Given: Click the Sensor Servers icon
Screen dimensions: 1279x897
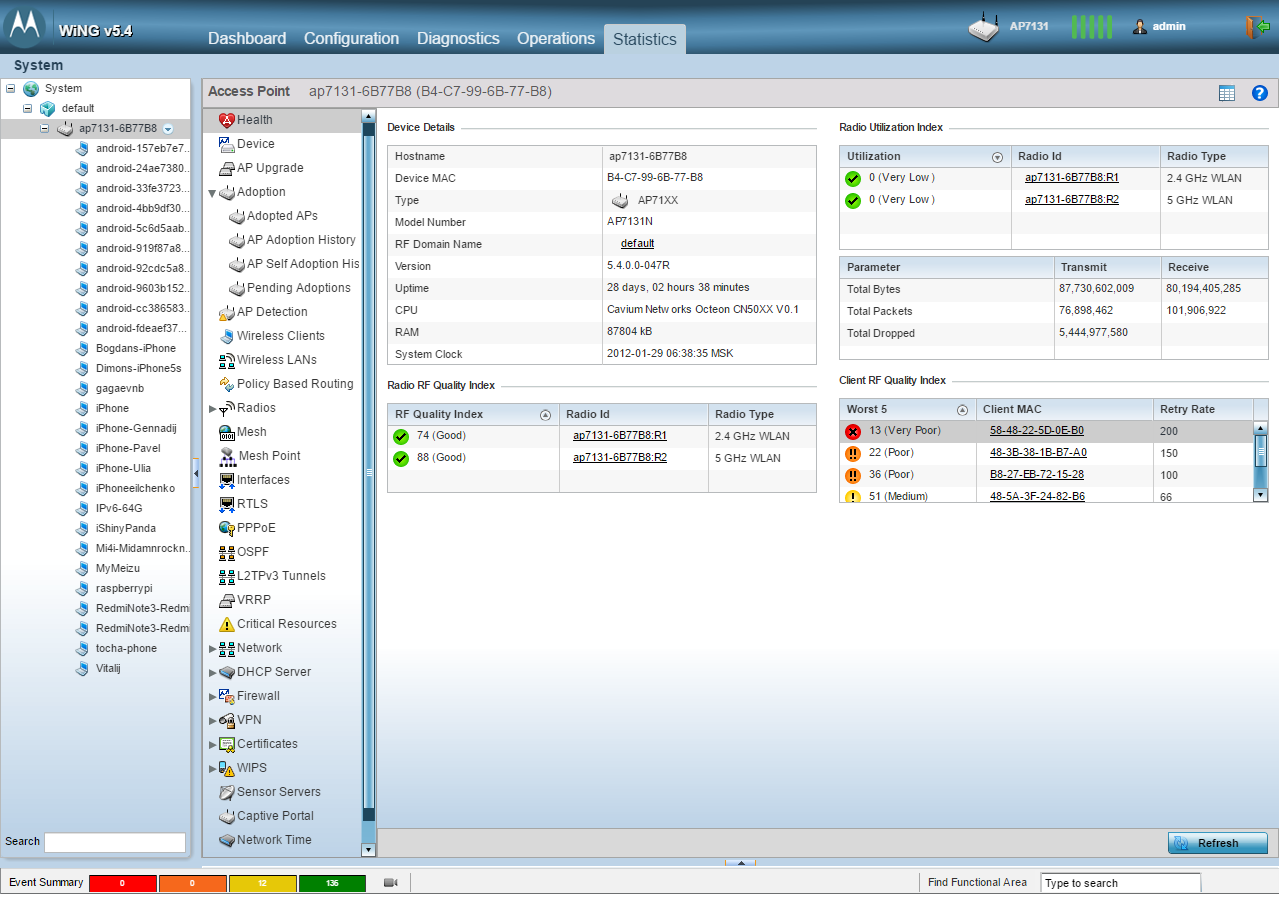Looking at the screenshot, I should [x=227, y=792].
